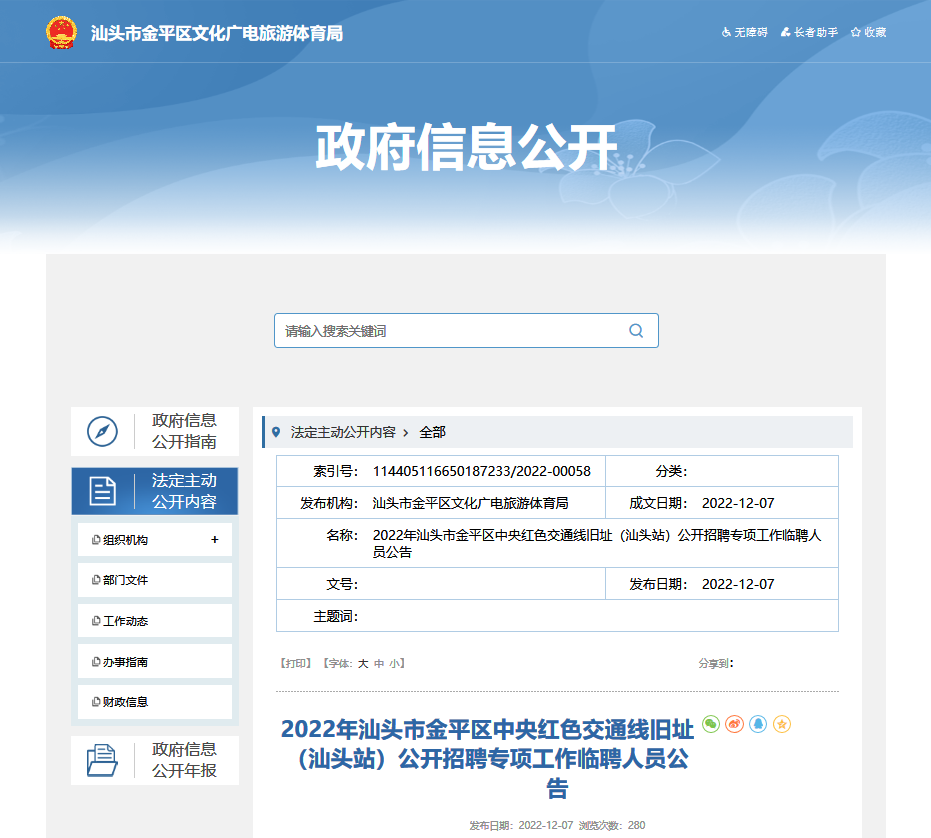Image resolution: width=931 pixels, height=838 pixels.
Task: Set font size to 中
Action: (379, 663)
